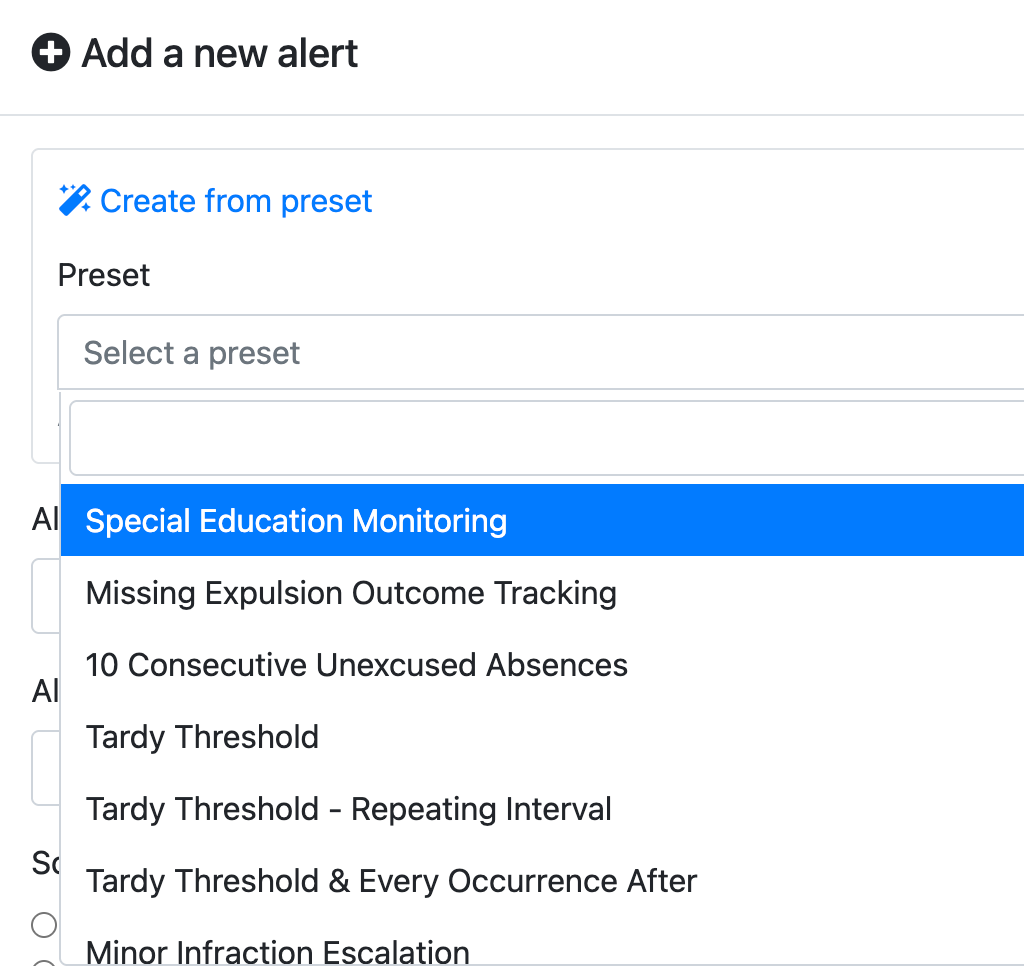
Task: Select the first radio button at bottom left
Action: coord(44,925)
